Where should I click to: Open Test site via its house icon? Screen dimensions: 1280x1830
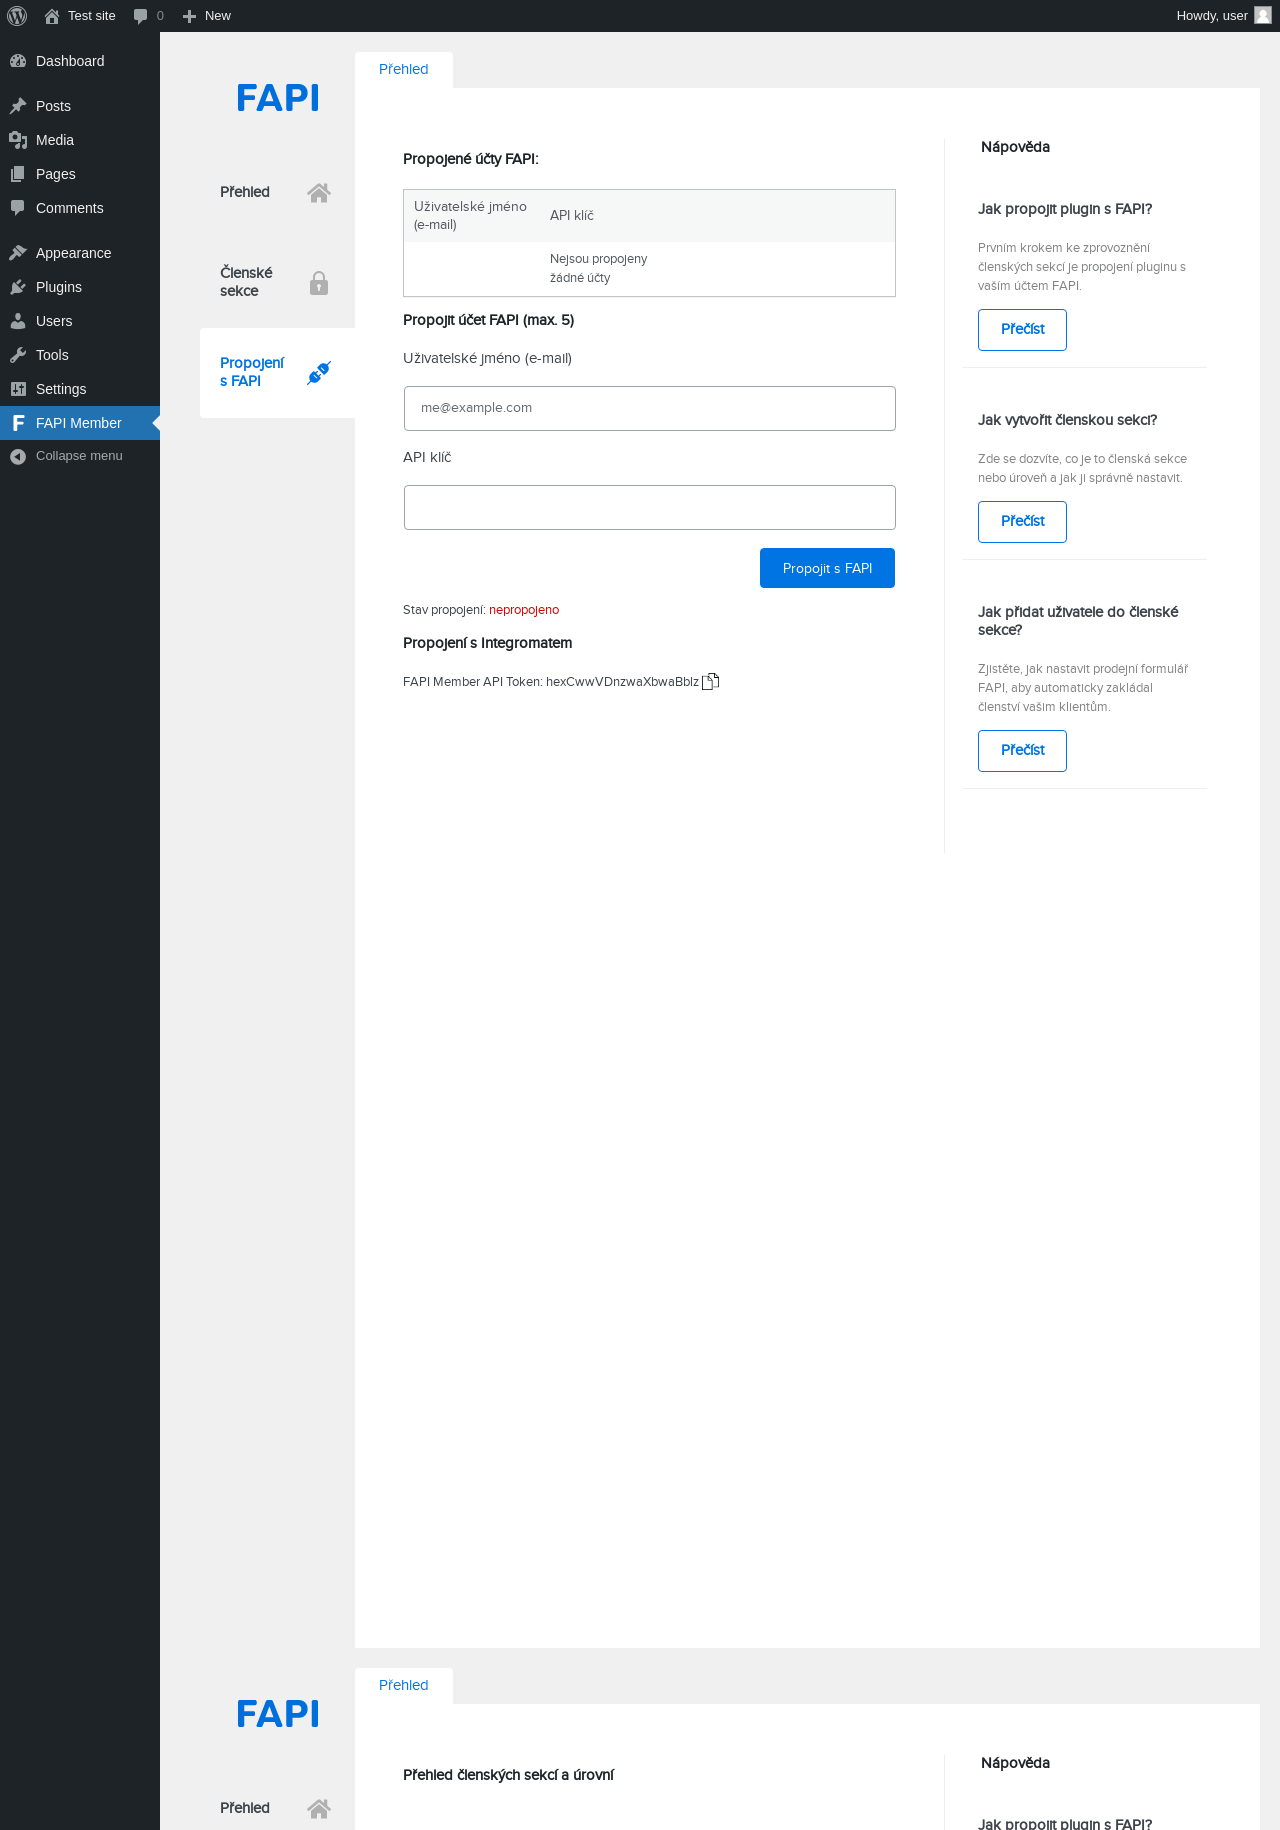(52, 16)
